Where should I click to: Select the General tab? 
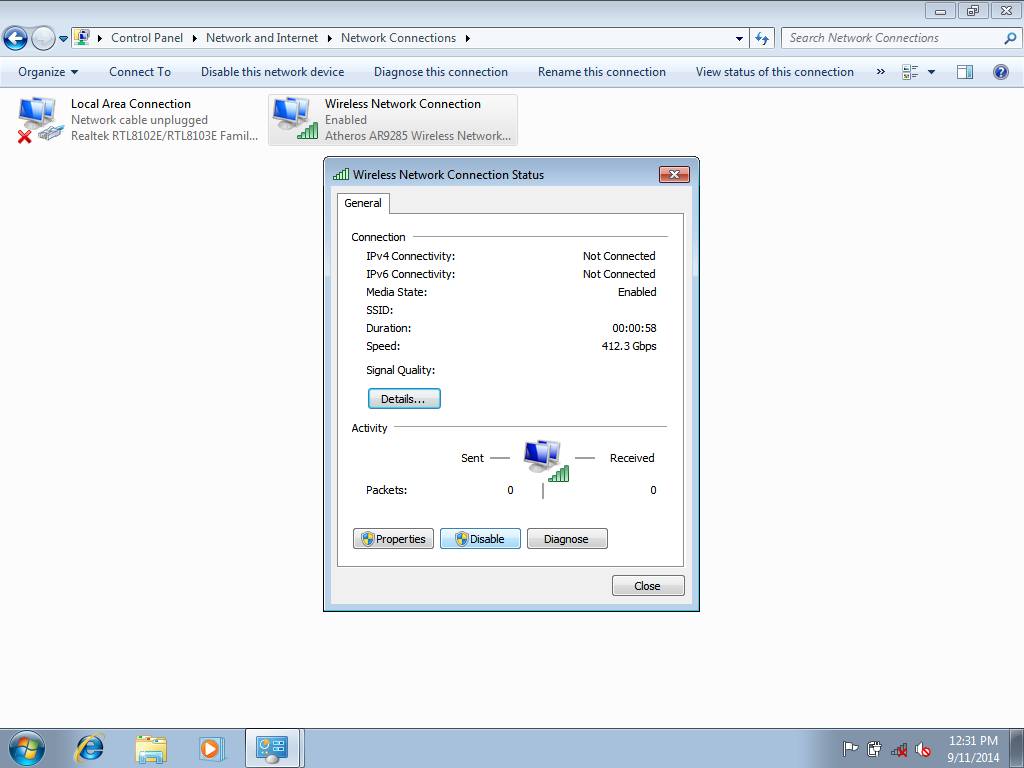[x=363, y=203]
